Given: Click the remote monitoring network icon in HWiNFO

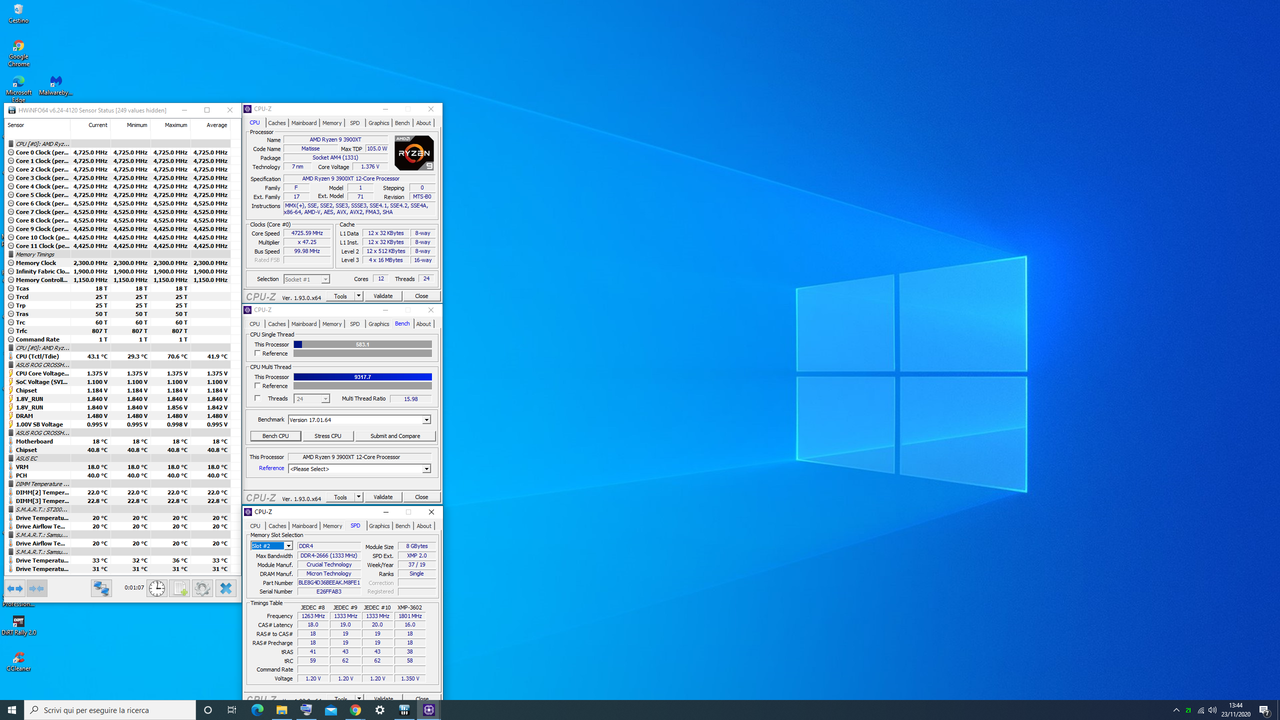Looking at the screenshot, I should click(100, 589).
